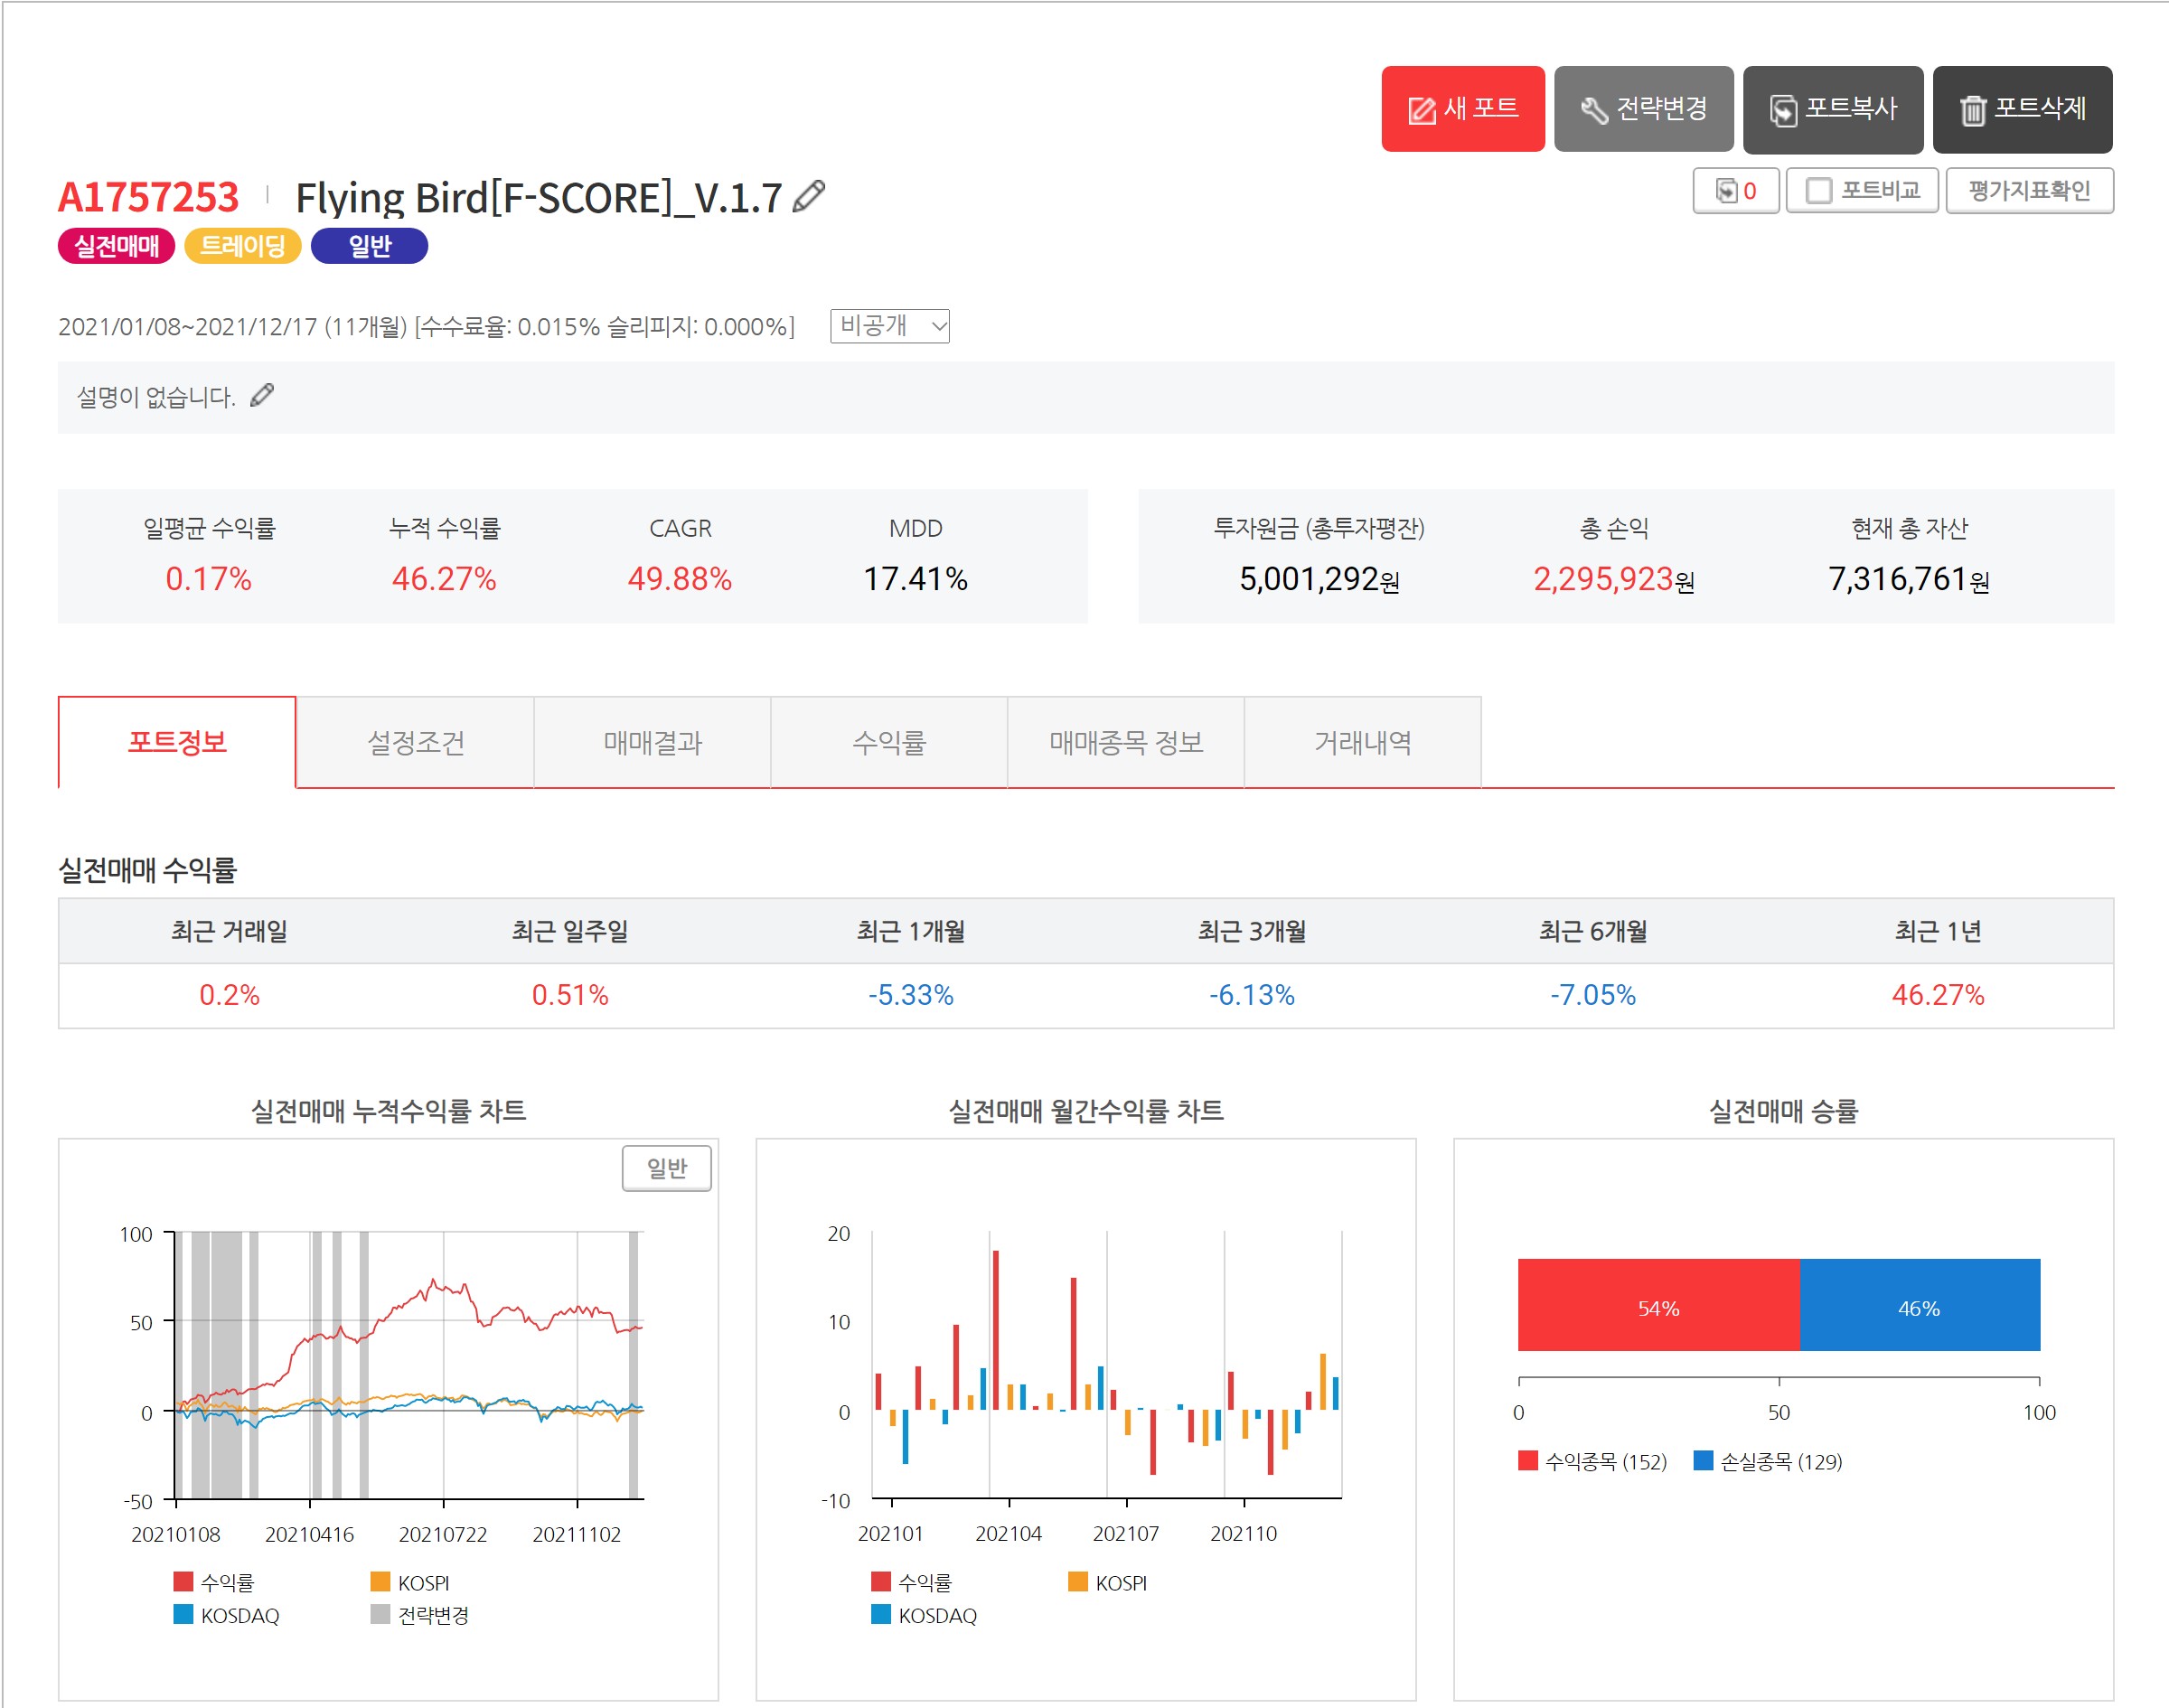Click the 누적 수익률 value 46.27% in summary
2169x1708 pixels.
443,578
